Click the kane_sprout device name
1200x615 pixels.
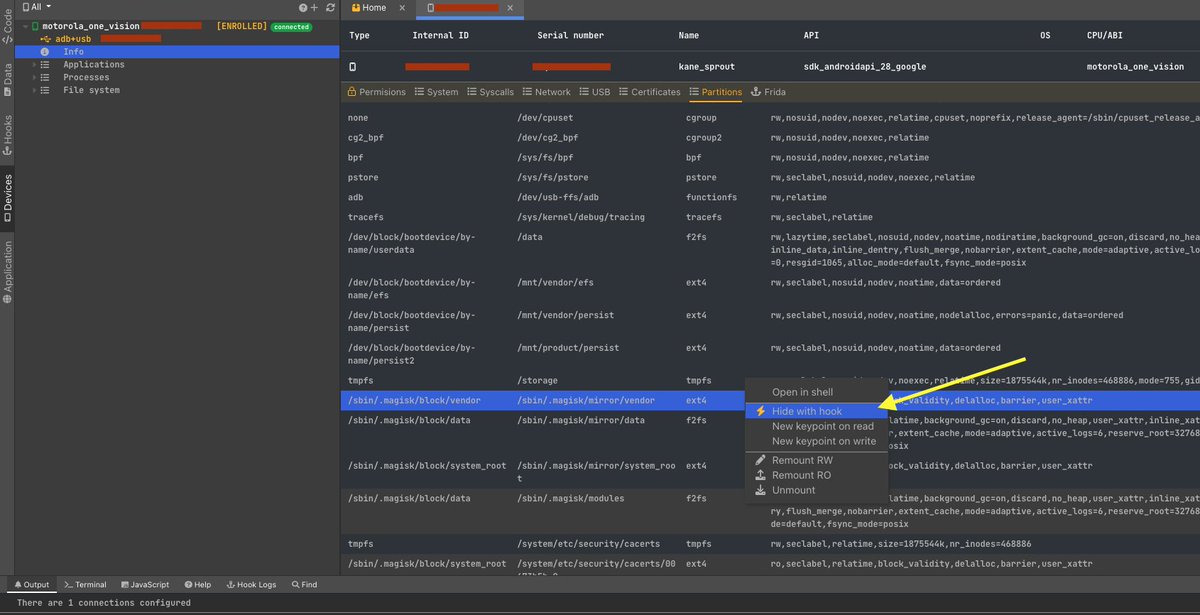pyautogui.click(x=707, y=67)
